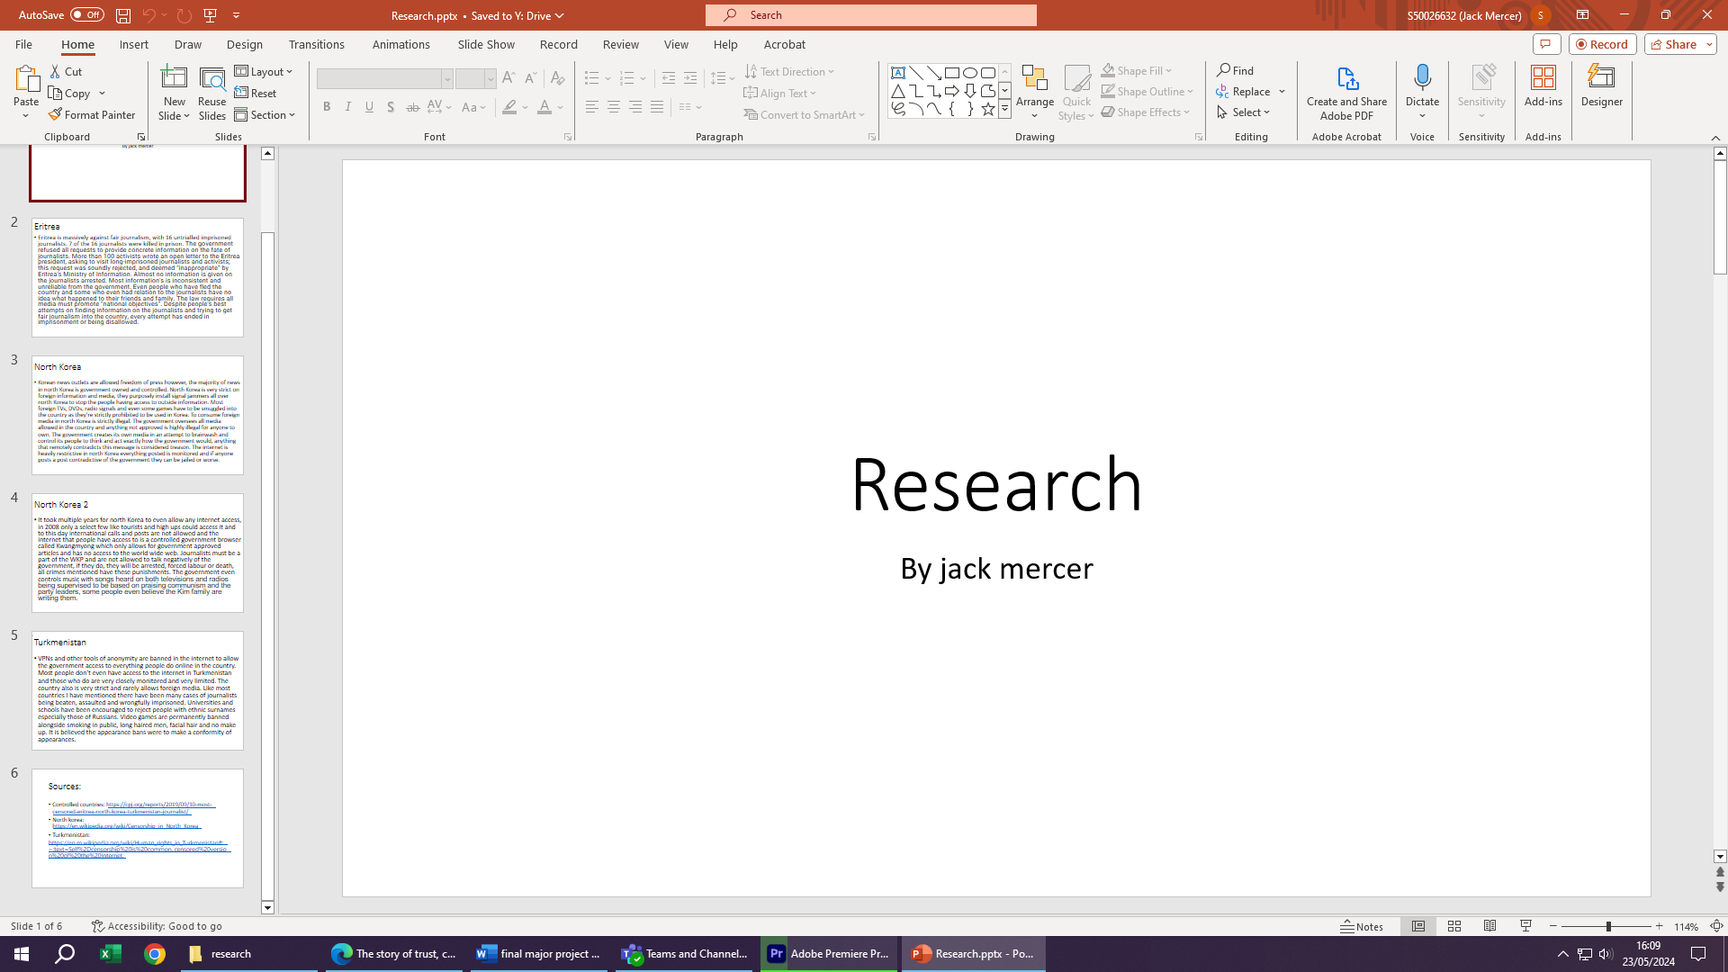The image size is (1728, 972).
Task: Click the Paste clipboard icon
Action: (x=26, y=79)
